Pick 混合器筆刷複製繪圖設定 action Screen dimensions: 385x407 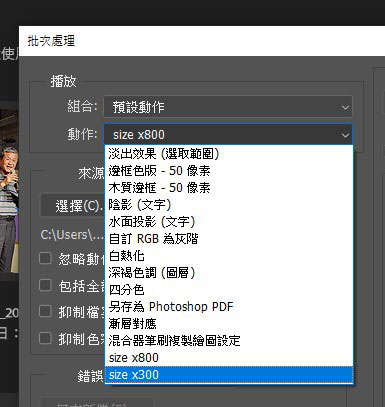(x=229, y=341)
